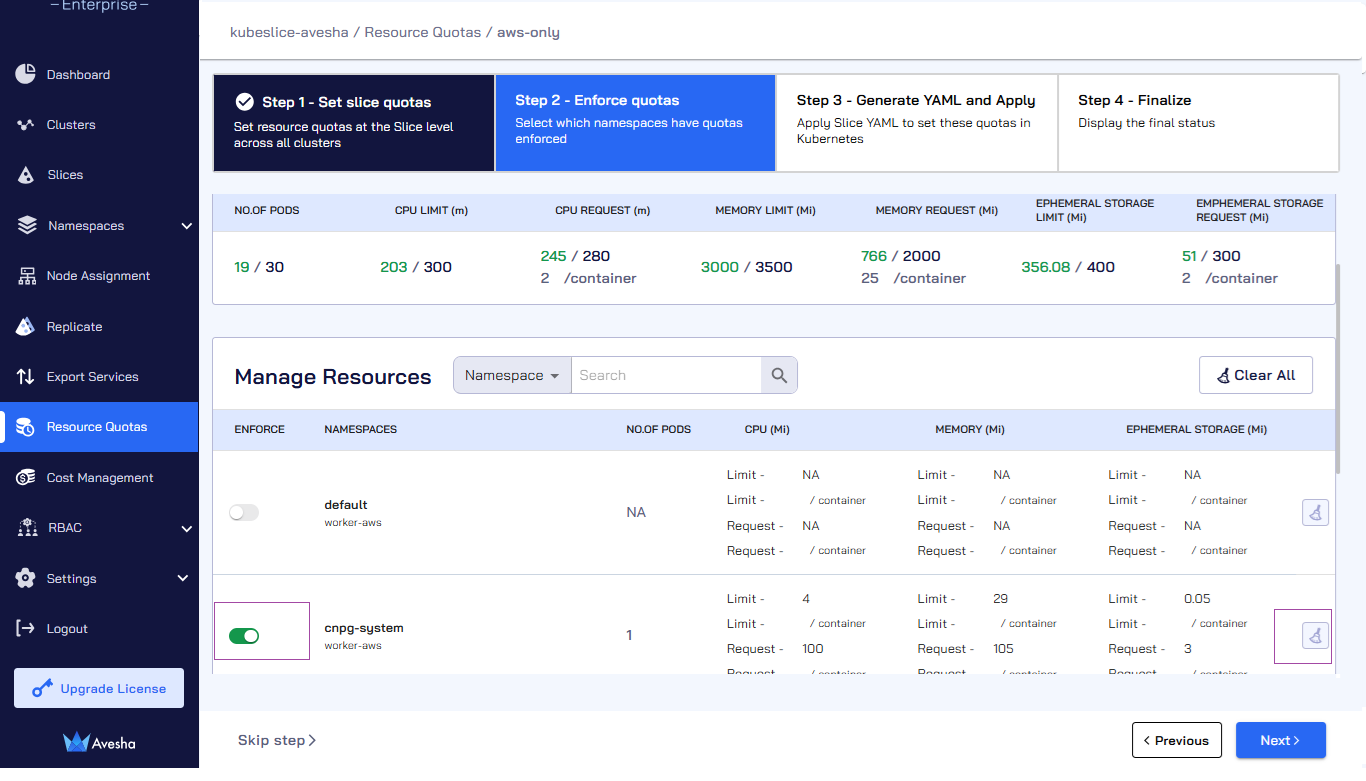Screen dimensions: 1366x781
Task: Clear quotas for default namespace row
Action: point(1315,512)
